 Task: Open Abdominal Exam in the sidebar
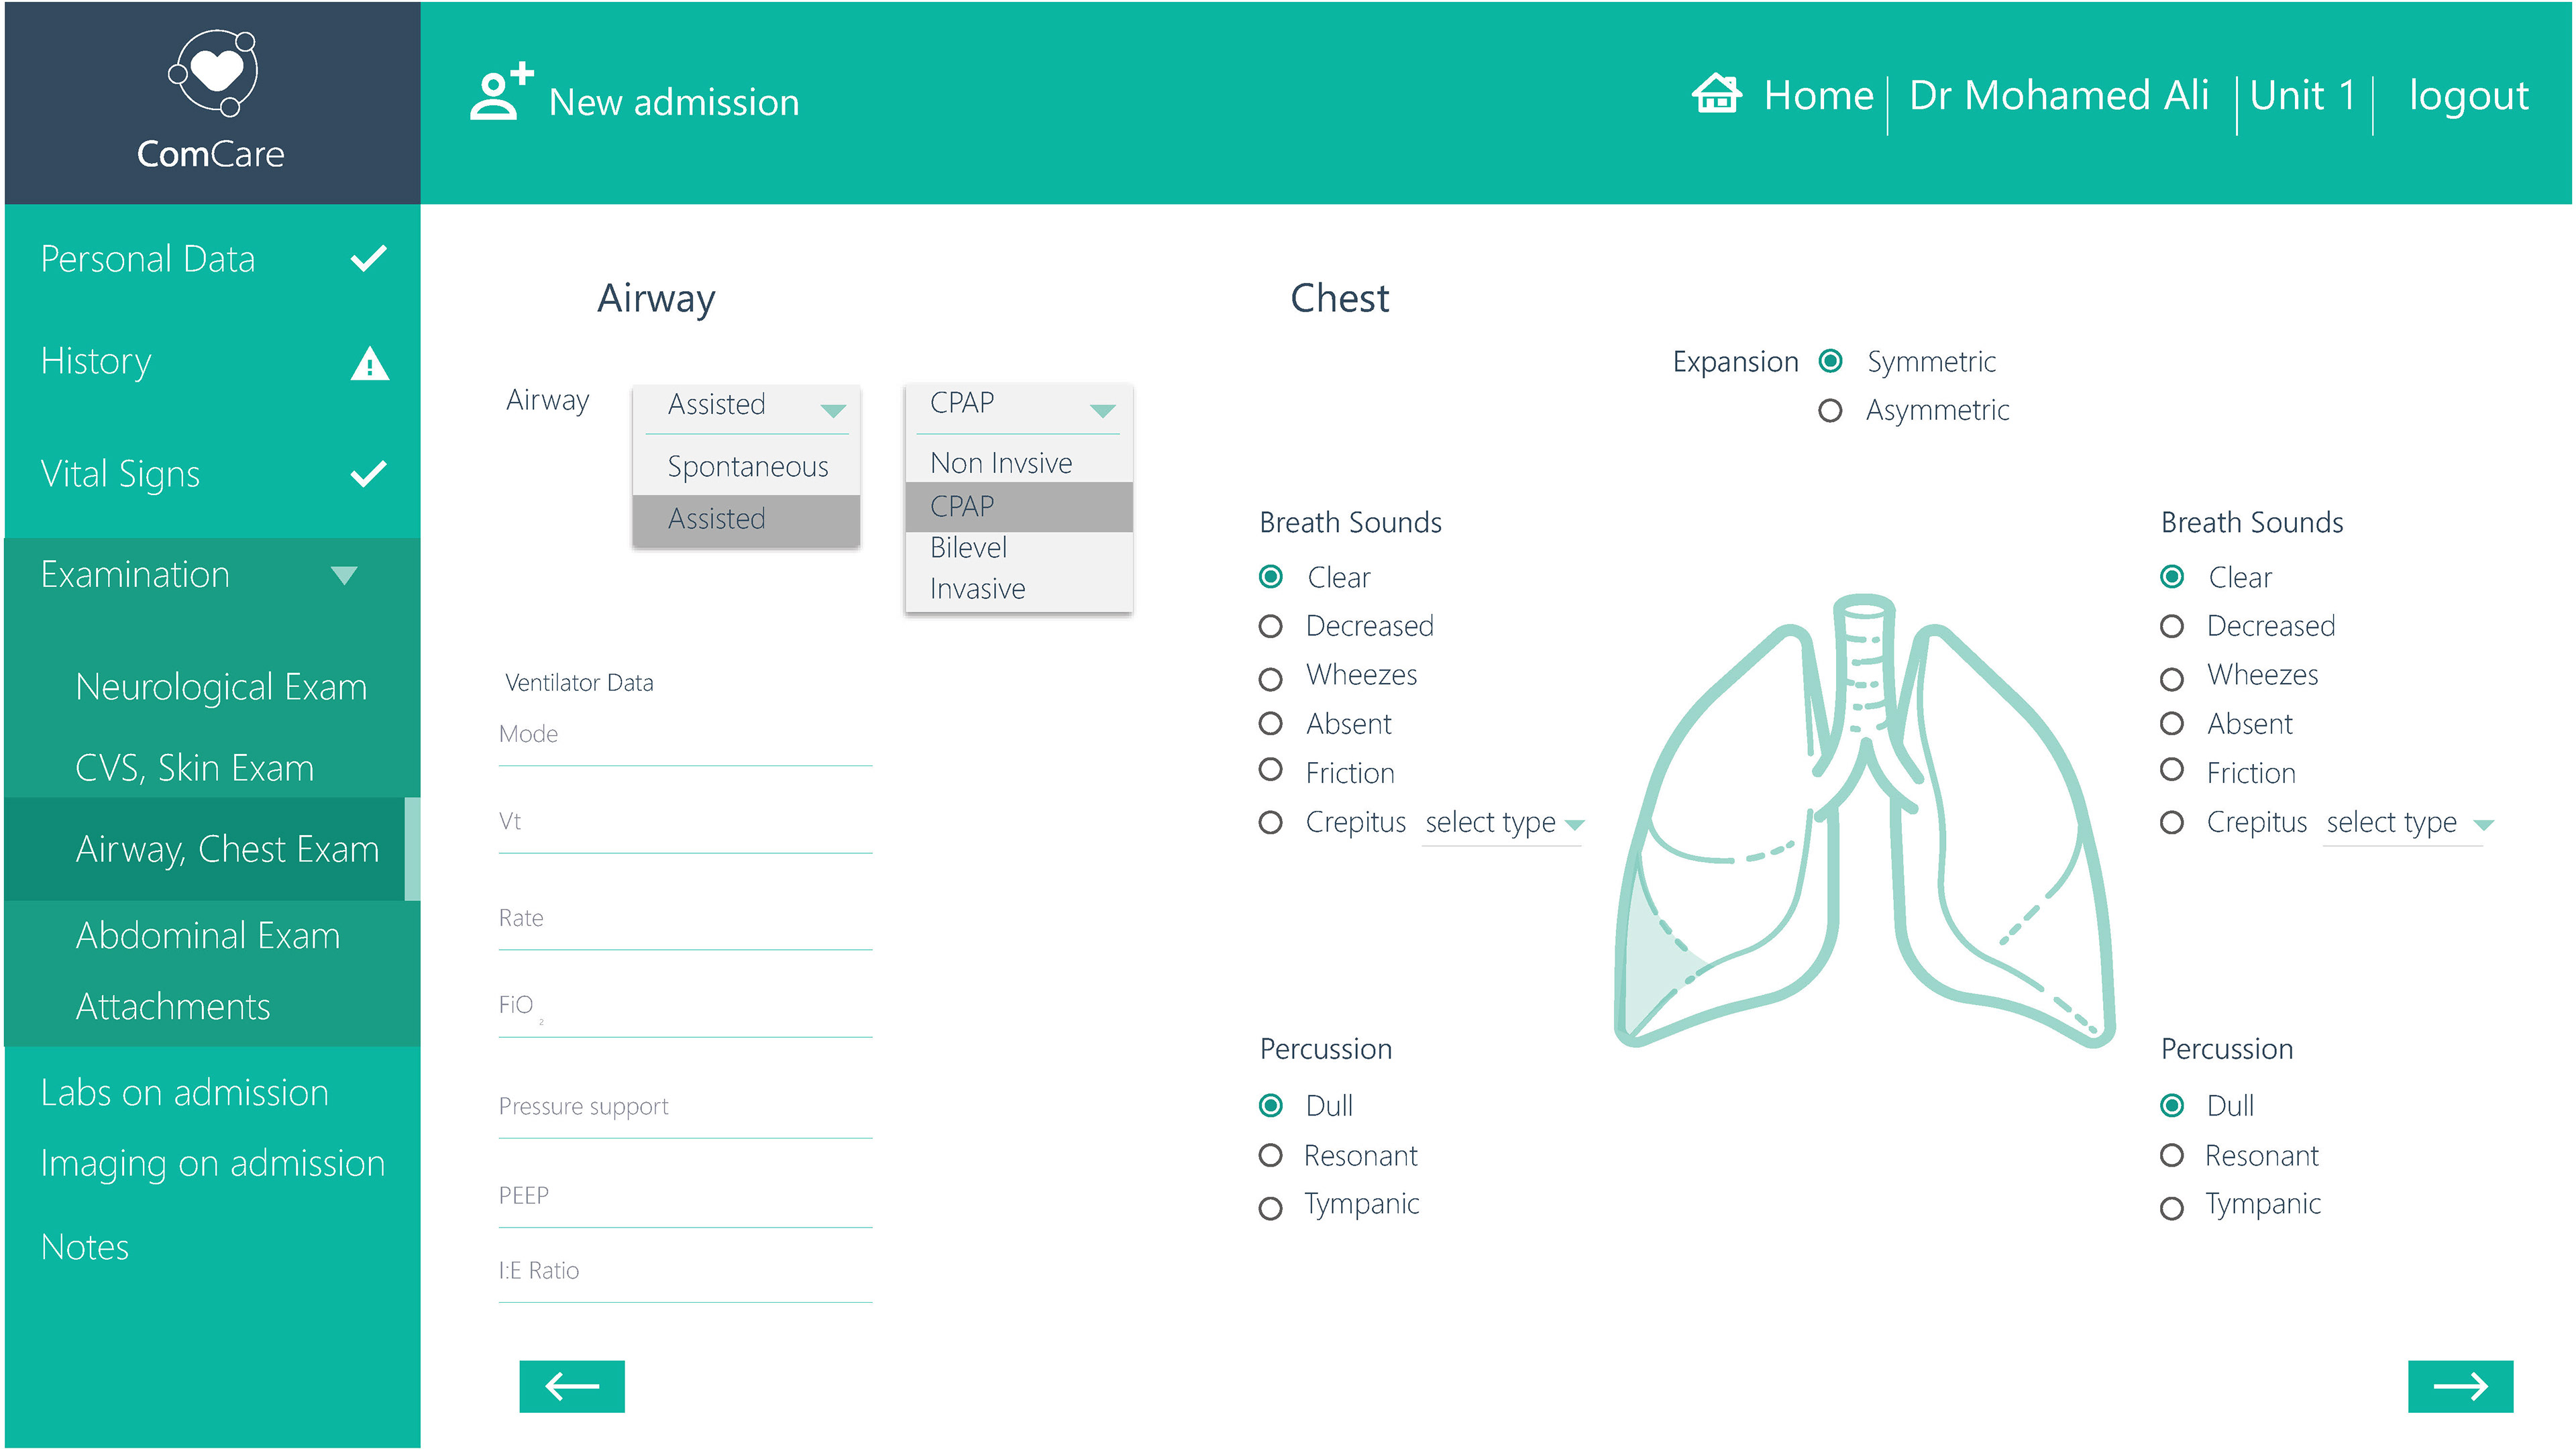[208, 936]
